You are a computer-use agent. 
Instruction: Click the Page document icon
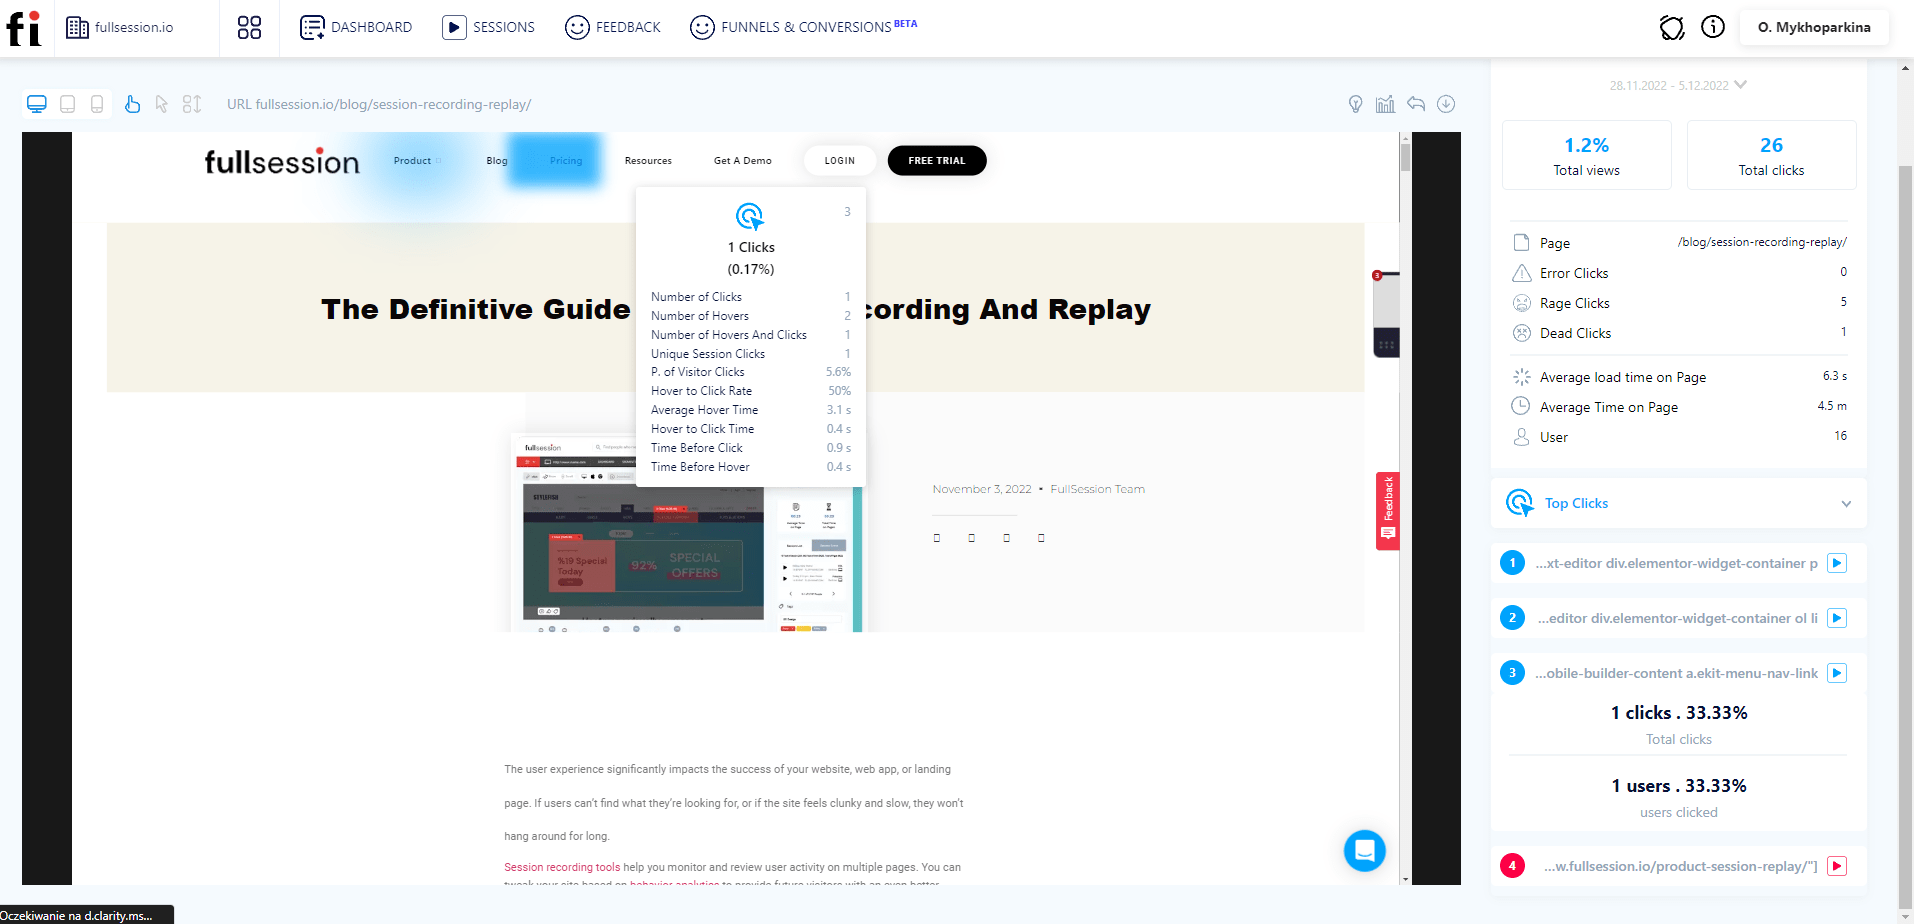point(1522,242)
